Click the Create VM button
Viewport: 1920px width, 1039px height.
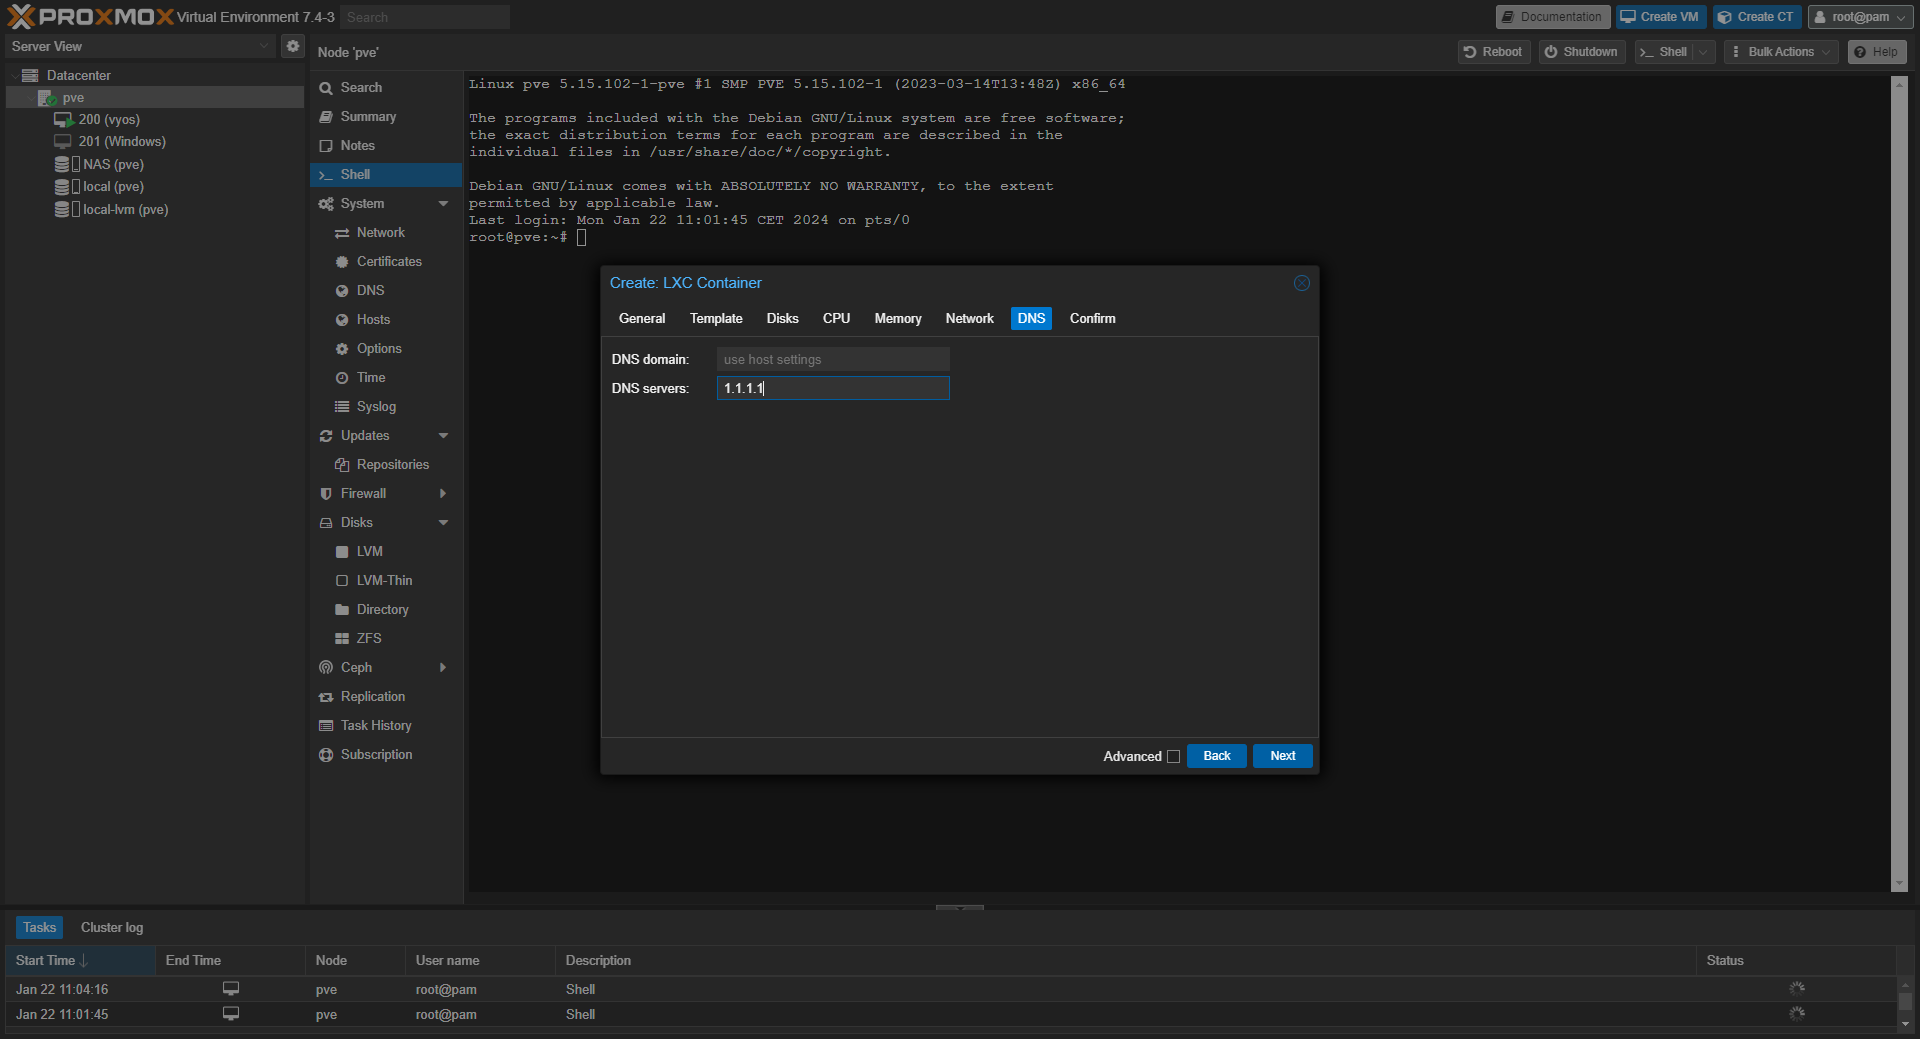click(1660, 17)
